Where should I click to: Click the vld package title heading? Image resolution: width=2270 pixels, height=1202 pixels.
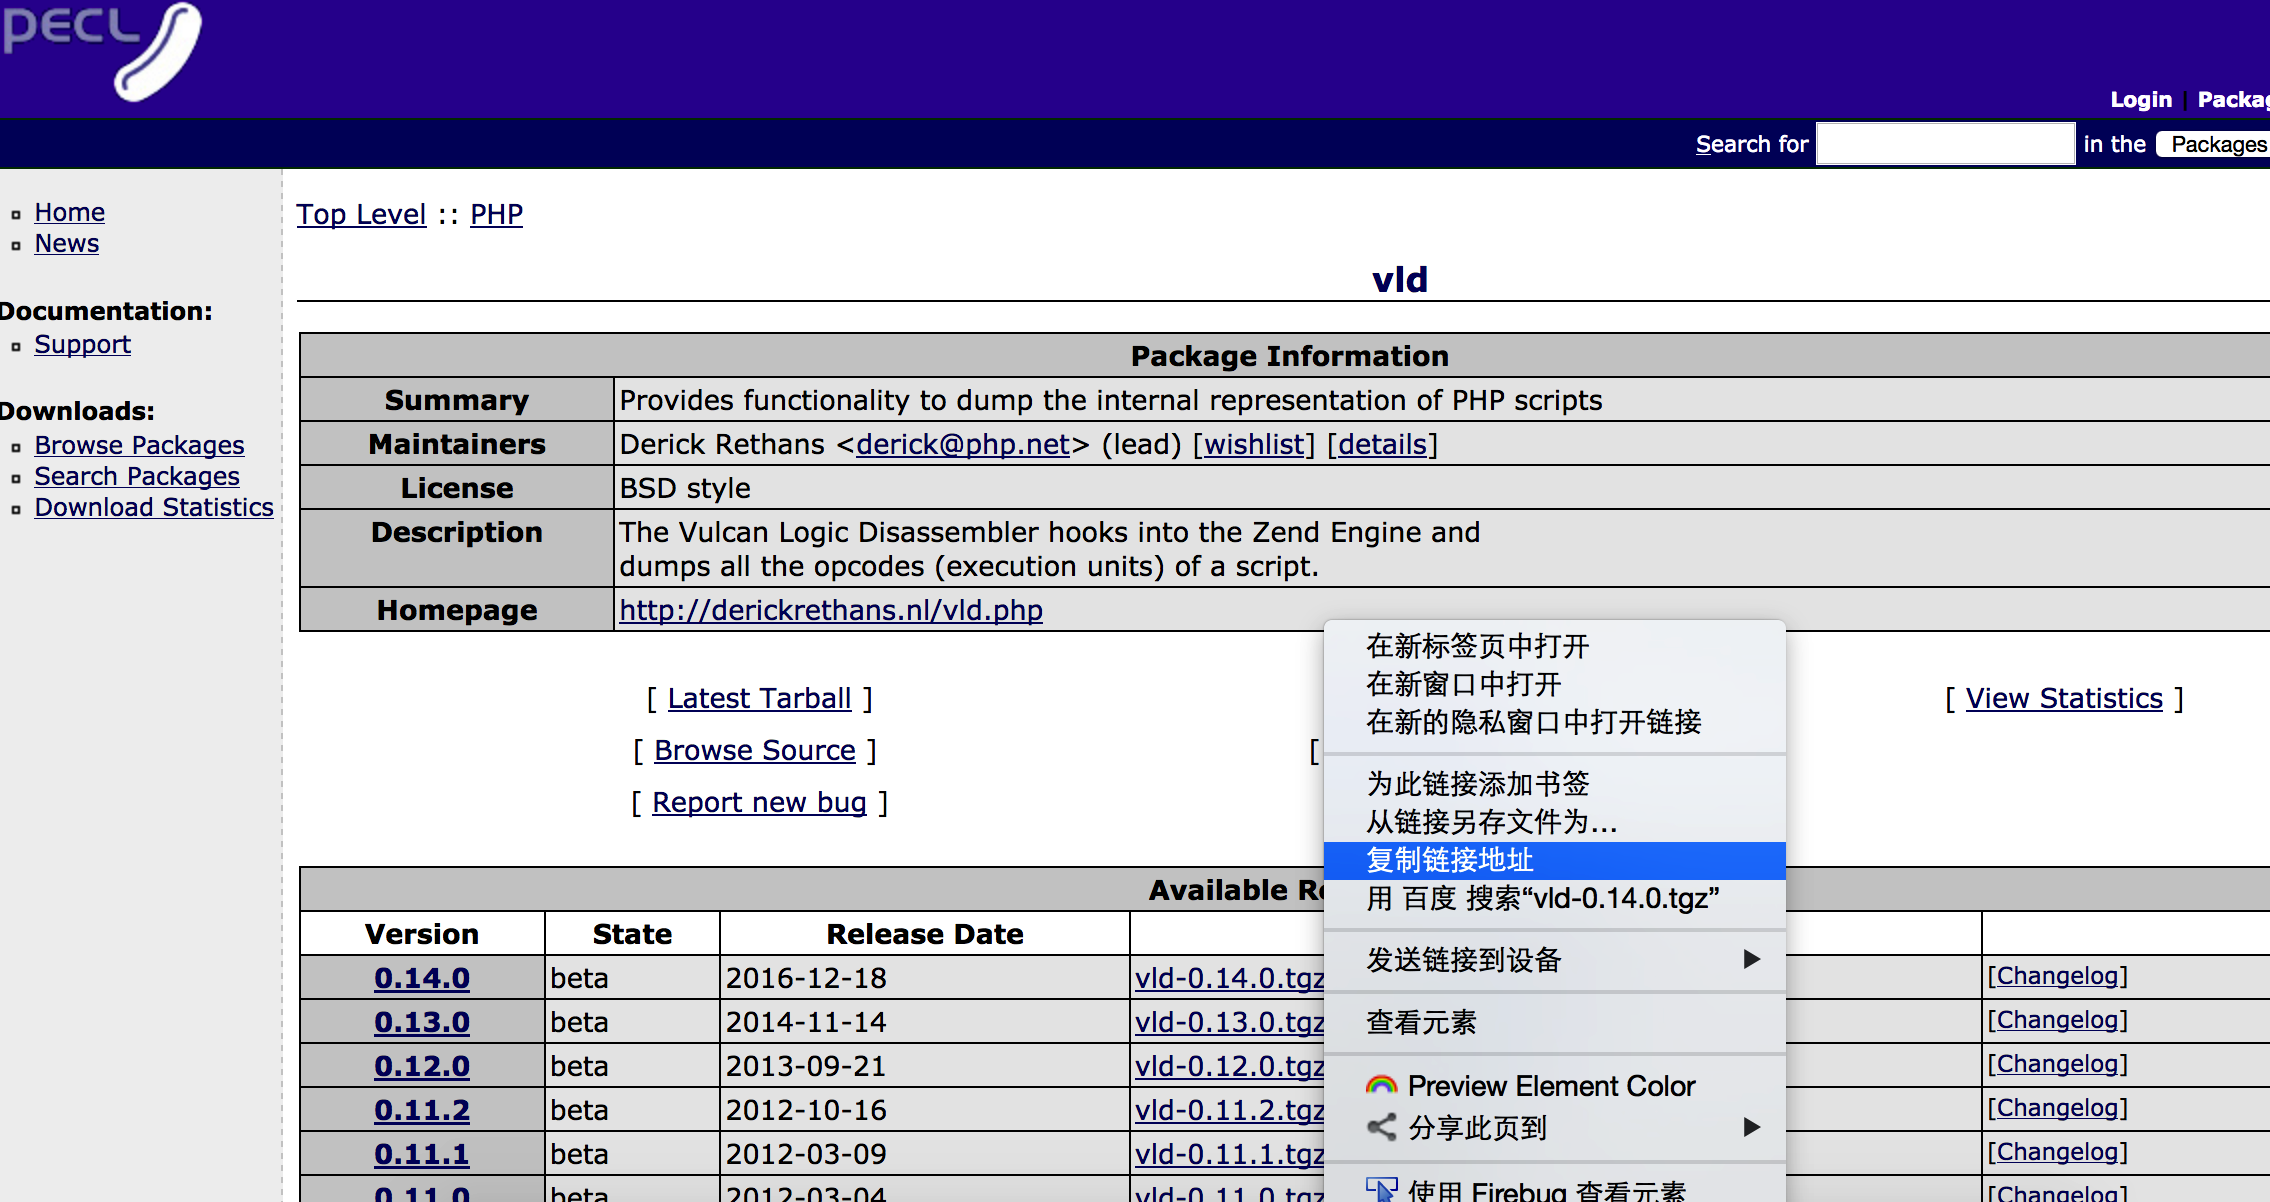click(1400, 279)
